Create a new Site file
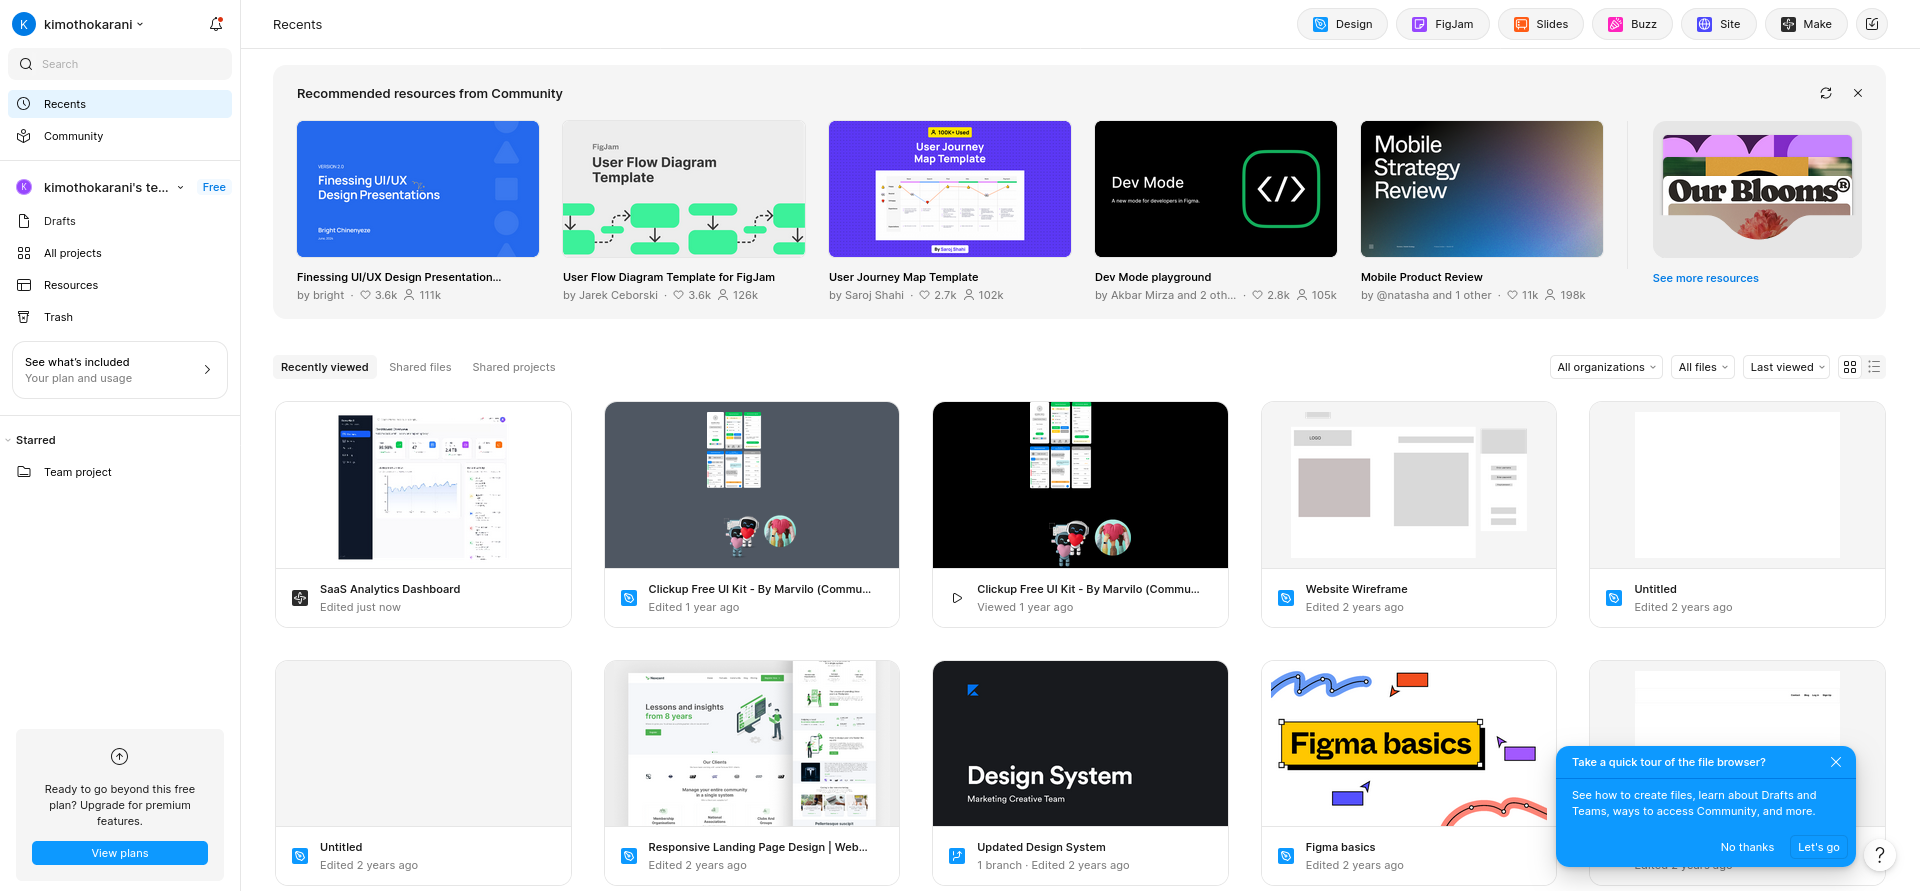This screenshot has height=891, width=1920. point(1718,24)
